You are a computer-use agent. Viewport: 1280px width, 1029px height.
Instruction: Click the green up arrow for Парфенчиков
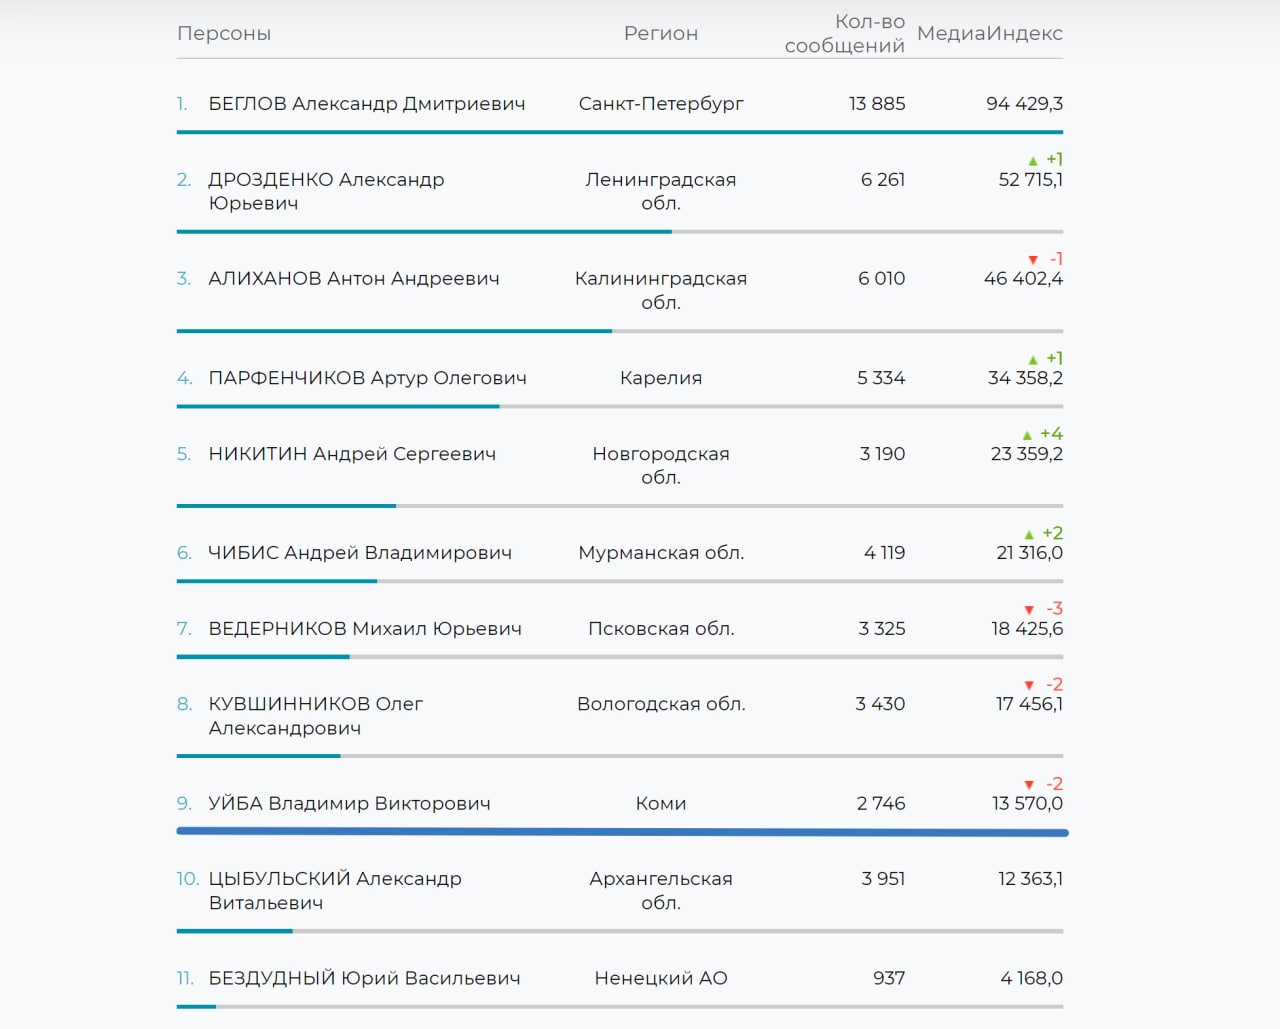1033,360
